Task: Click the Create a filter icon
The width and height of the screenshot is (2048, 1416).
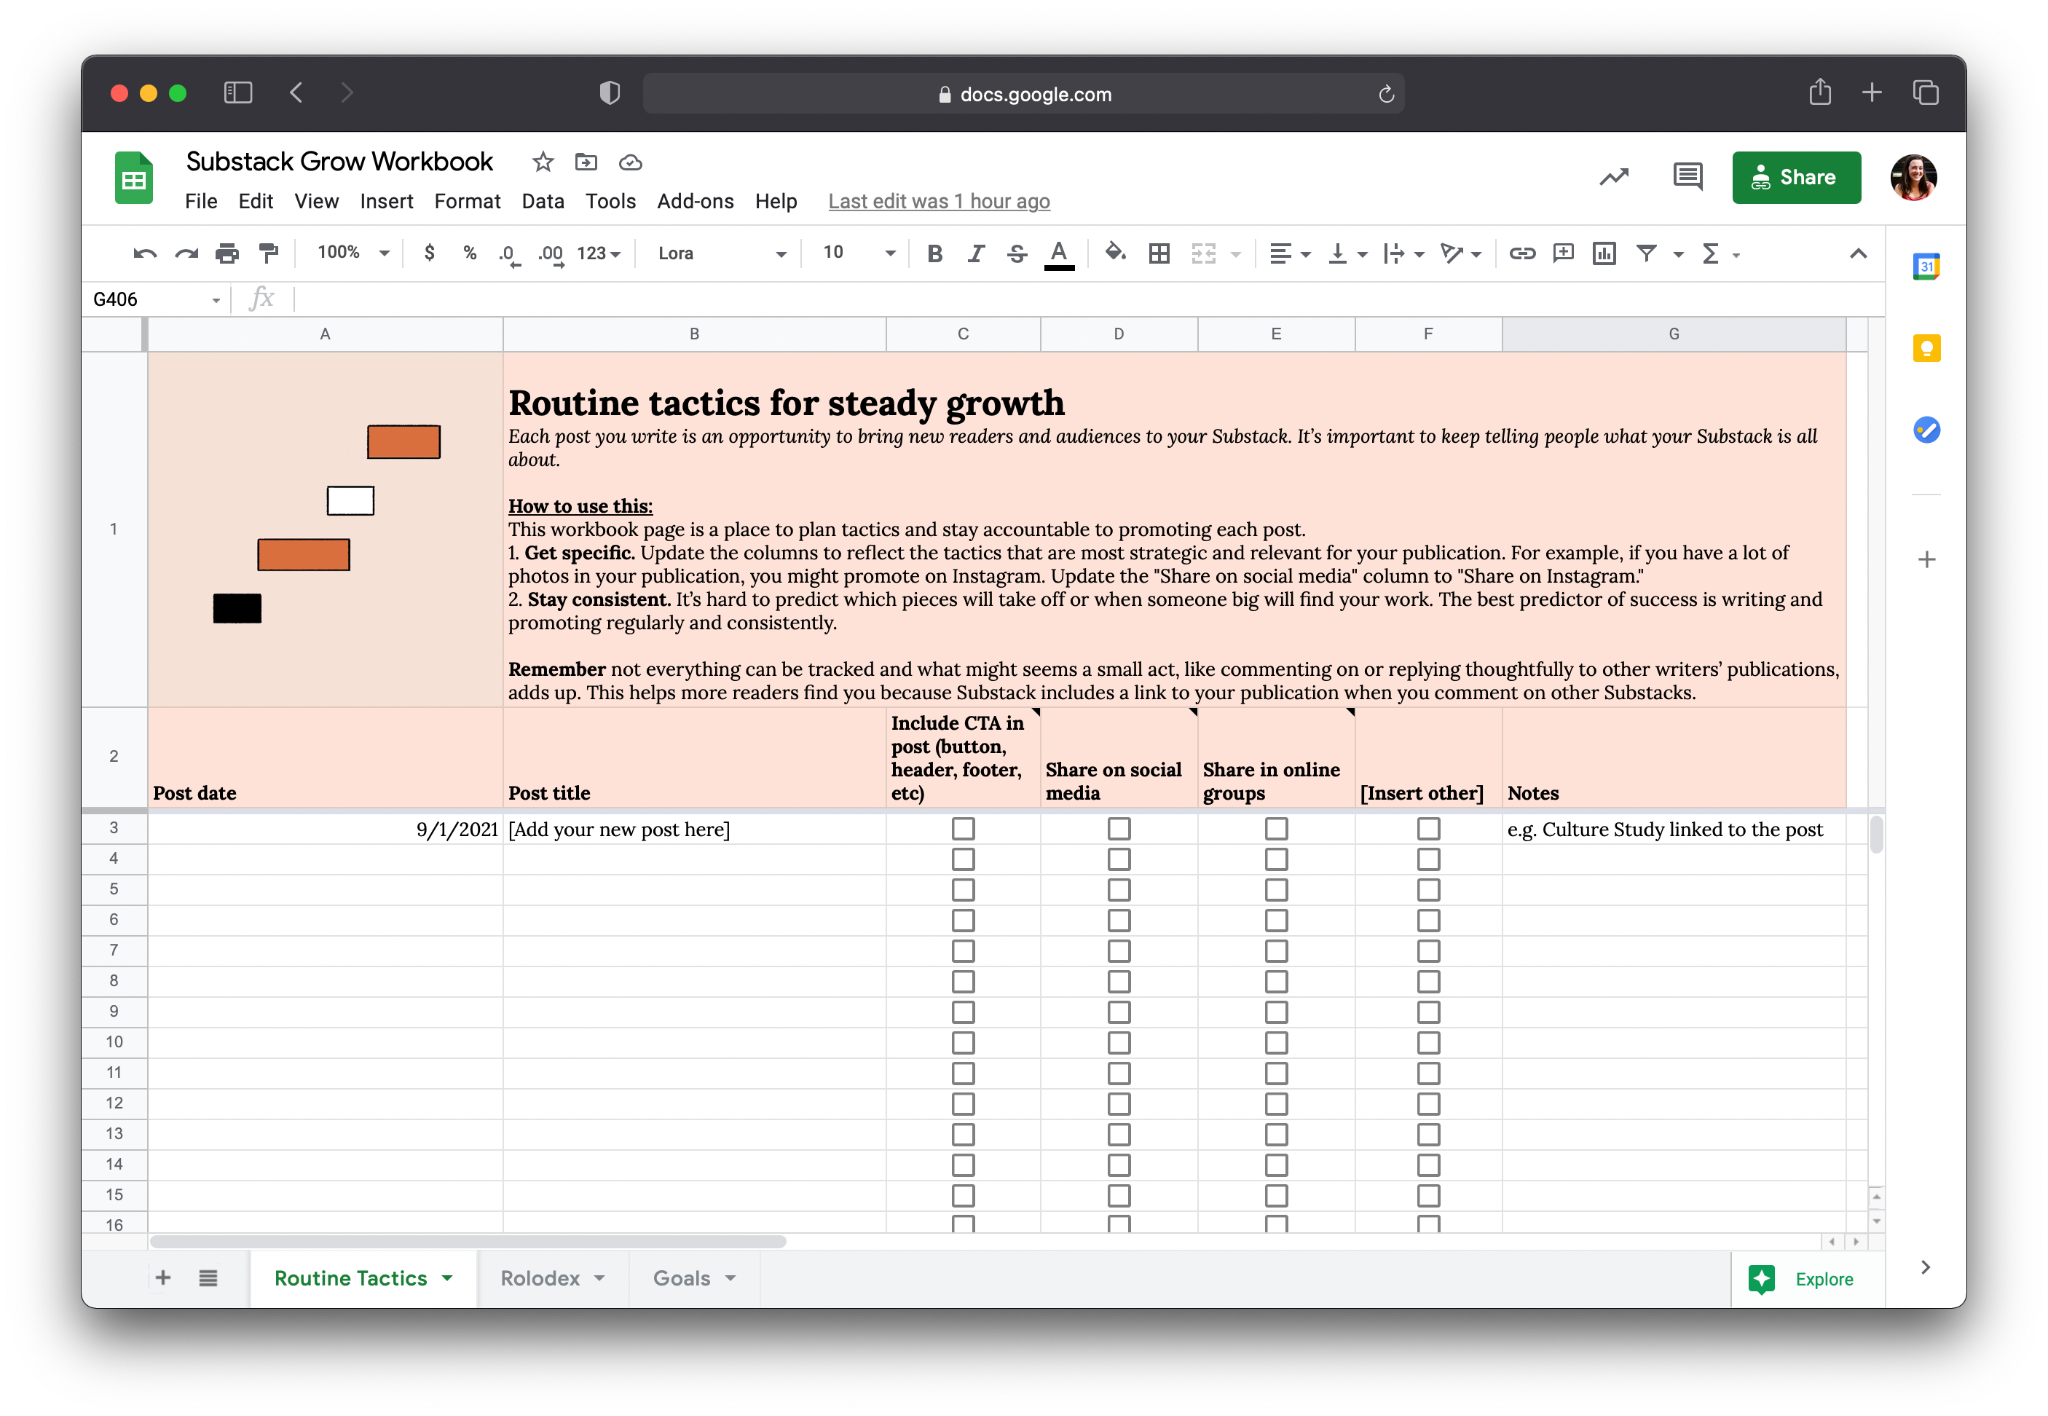Action: click(x=1646, y=254)
